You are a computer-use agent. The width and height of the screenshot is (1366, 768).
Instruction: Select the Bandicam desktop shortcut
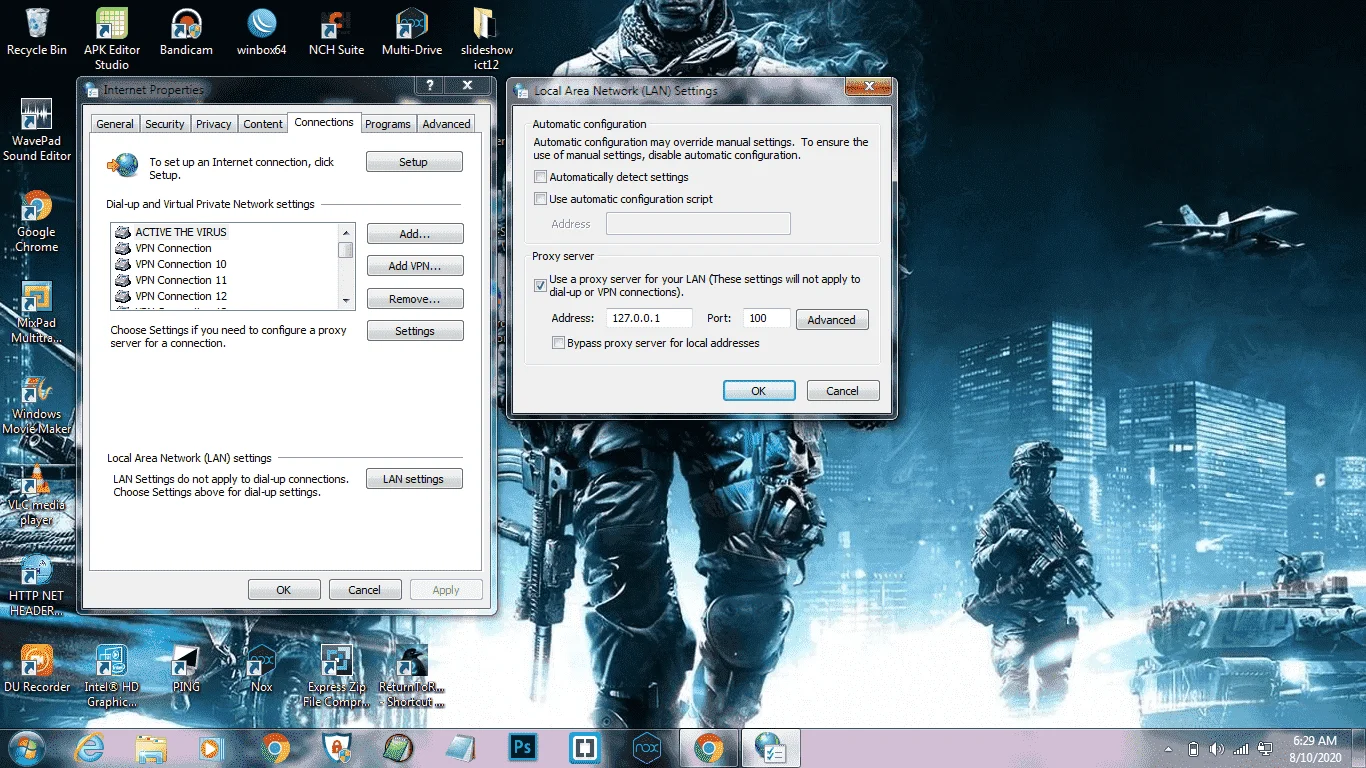187,32
